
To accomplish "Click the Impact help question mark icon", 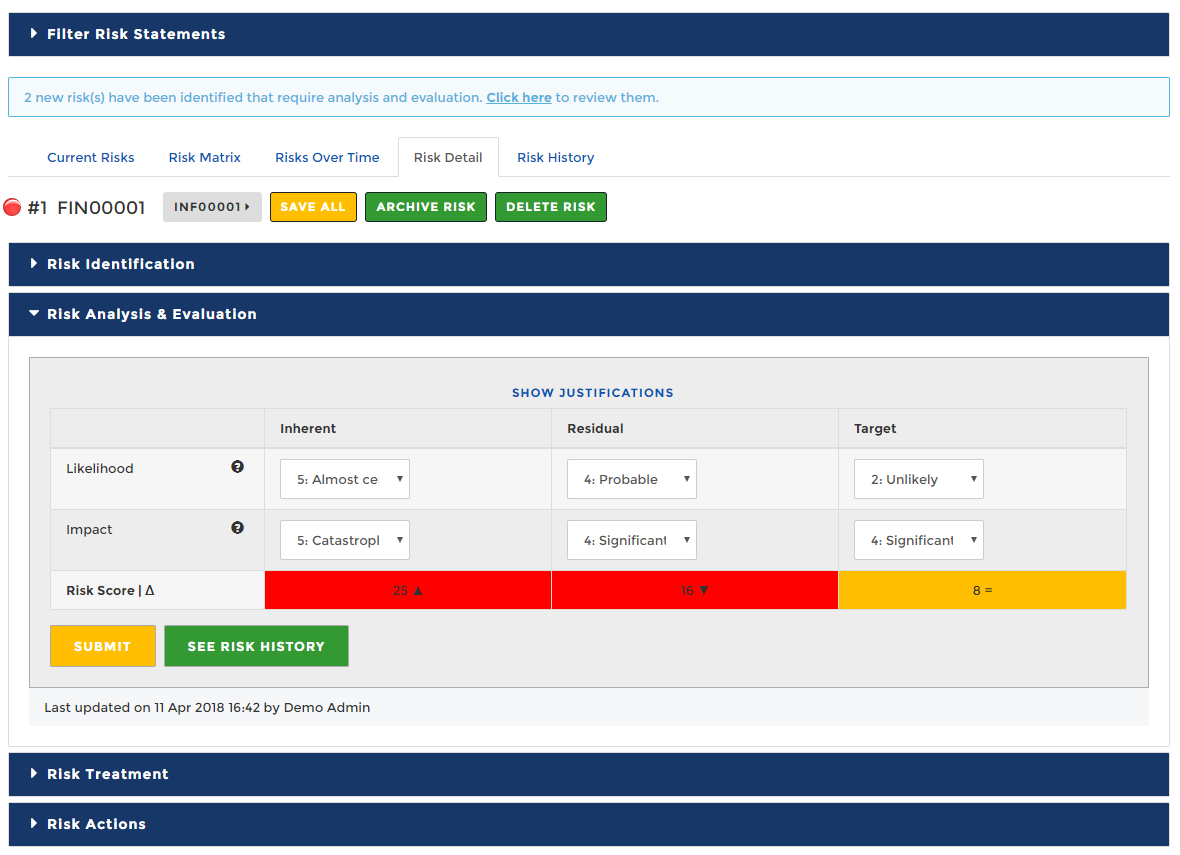I will click(237, 528).
